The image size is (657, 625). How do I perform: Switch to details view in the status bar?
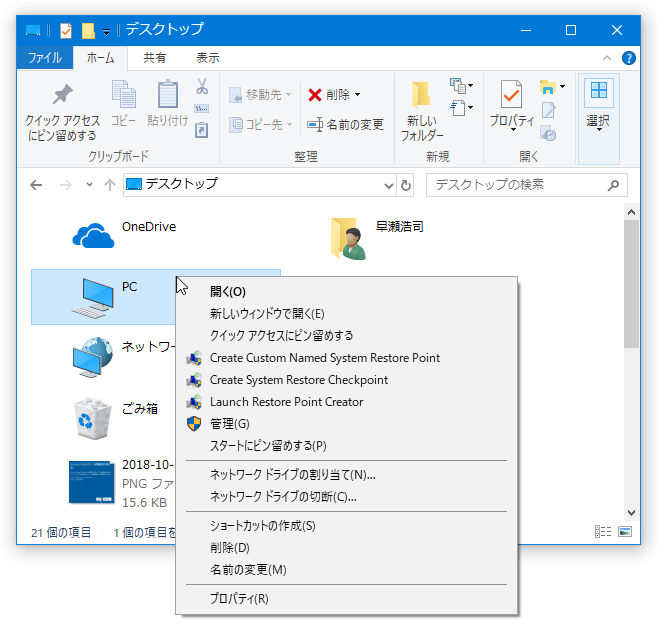pyautogui.click(x=603, y=532)
